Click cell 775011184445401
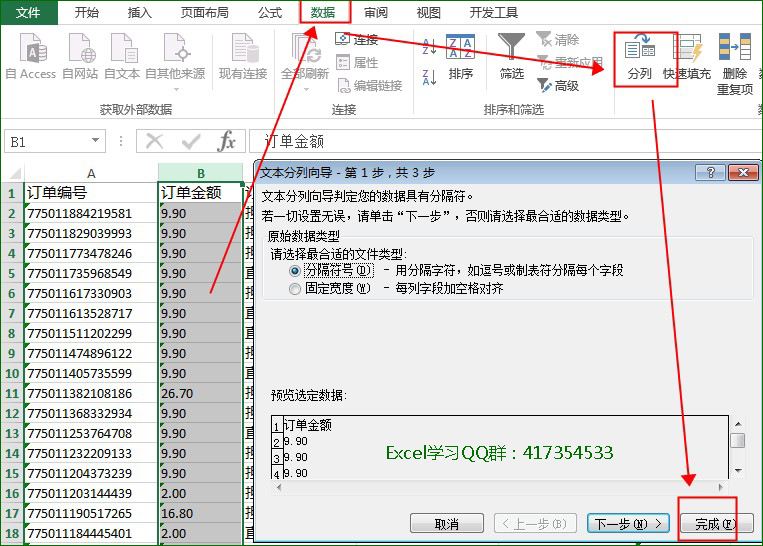Viewport: 763px width, 546px height. [91, 533]
